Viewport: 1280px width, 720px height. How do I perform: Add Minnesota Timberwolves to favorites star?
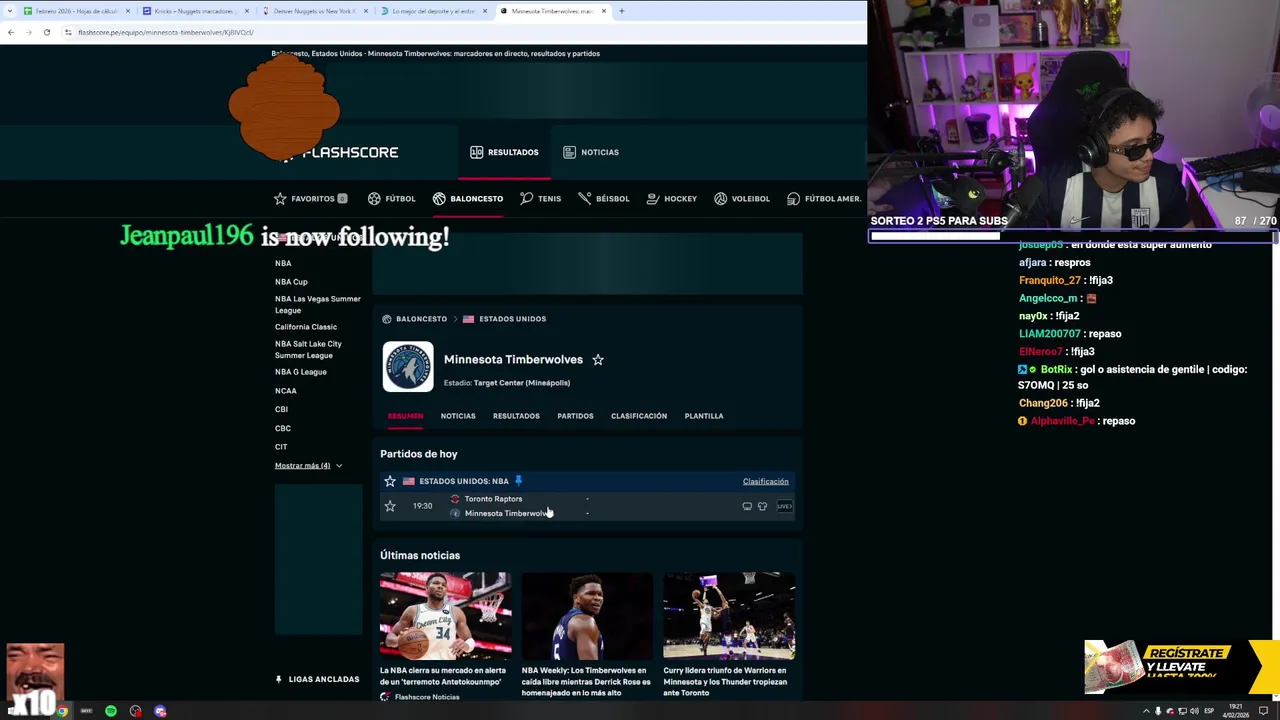(598, 359)
